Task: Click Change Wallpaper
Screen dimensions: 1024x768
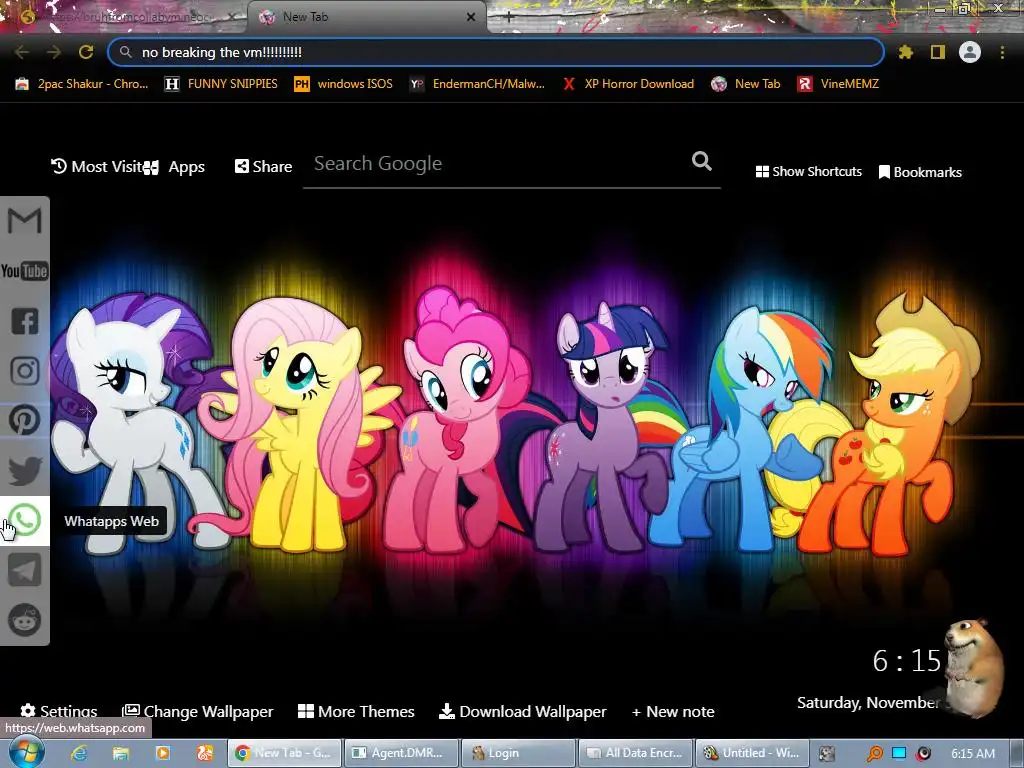Action: (198, 711)
